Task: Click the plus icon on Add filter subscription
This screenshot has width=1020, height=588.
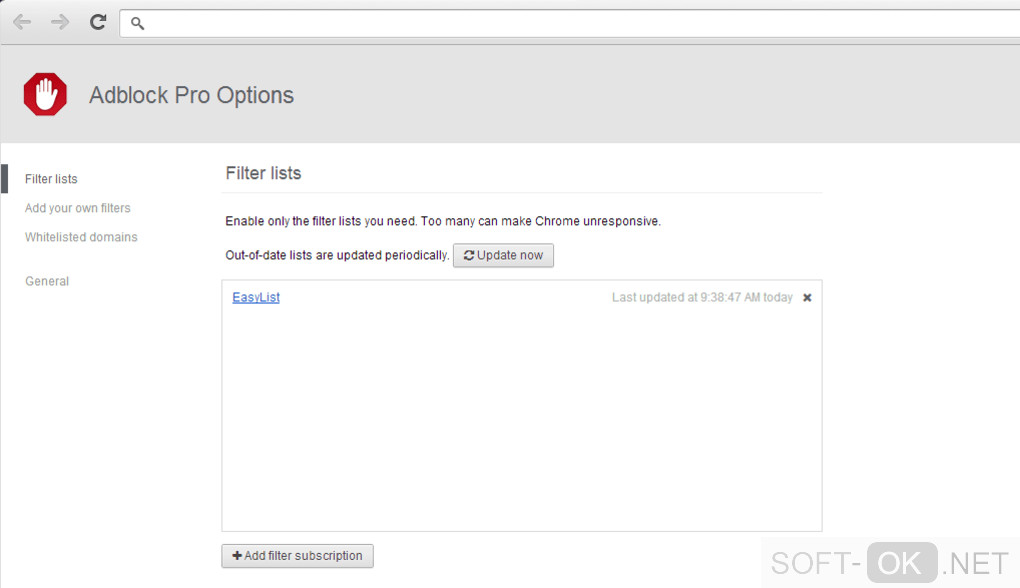Action: [x=237, y=556]
